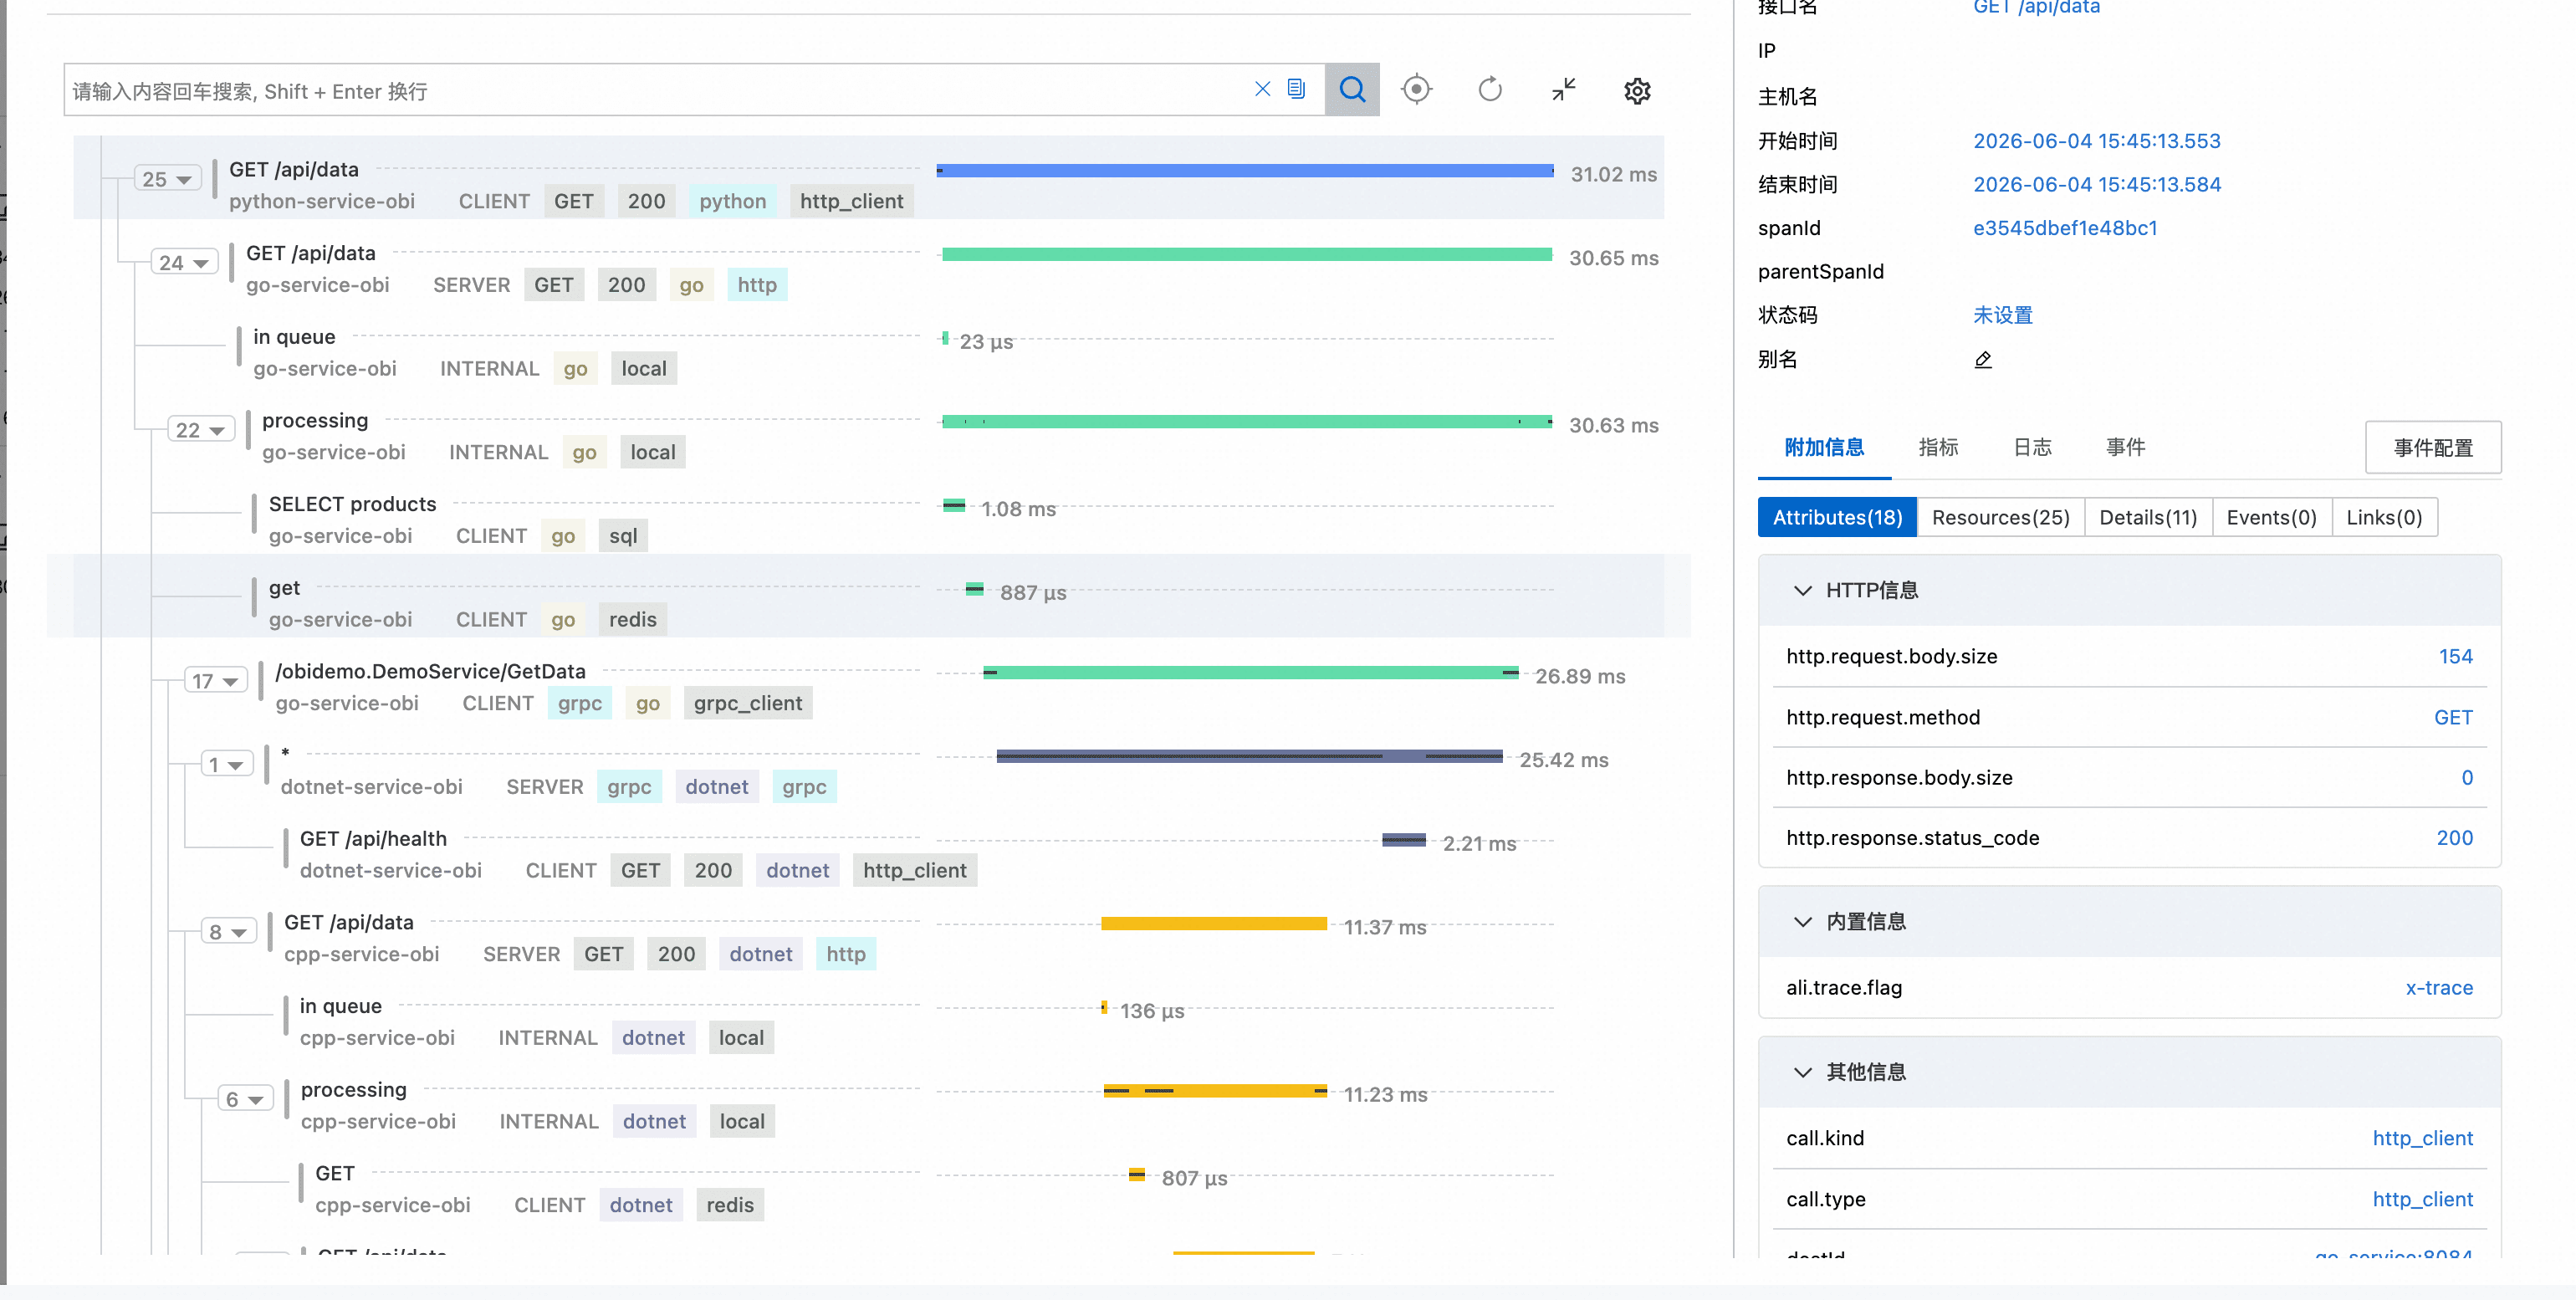Click the collapse arrows icon
The image size is (2576, 1300).
point(1564,90)
